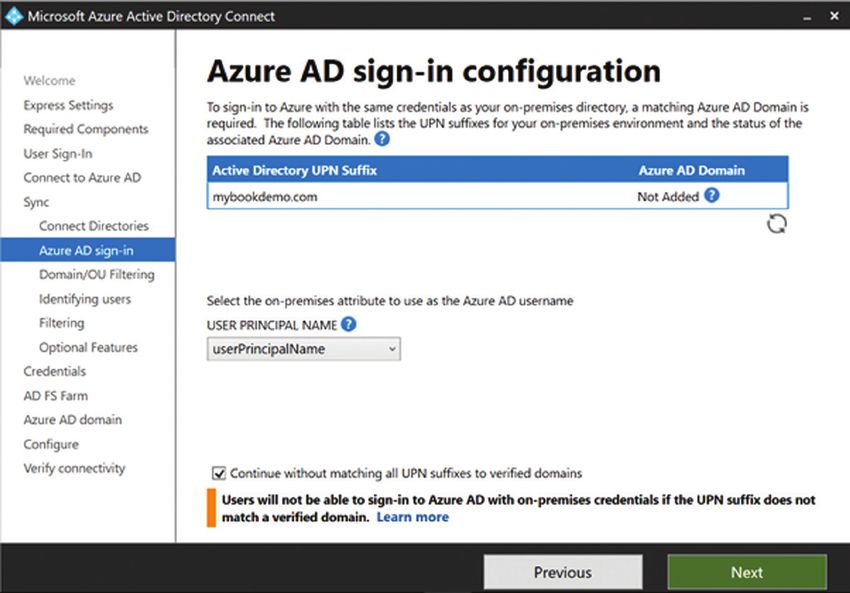This screenshot has width=850, height=593.
Task: Open the Filtering step
Action: (x=62, y=323)
